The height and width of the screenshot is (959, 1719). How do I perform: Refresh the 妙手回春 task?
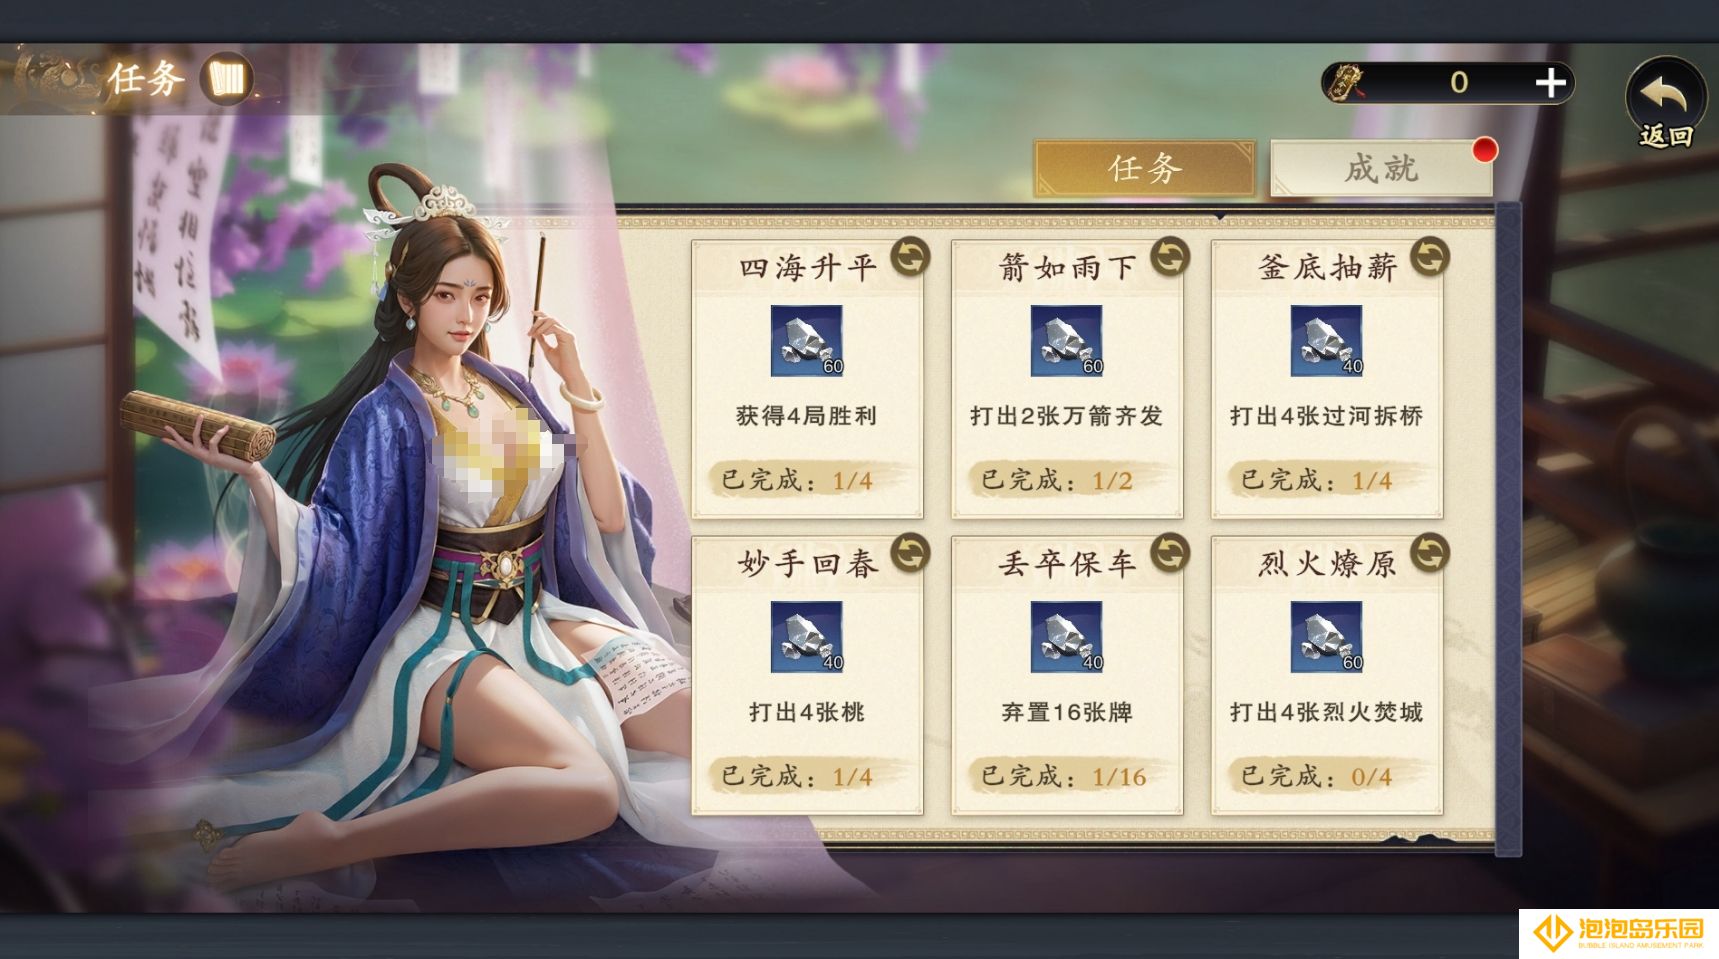[910, 553]
